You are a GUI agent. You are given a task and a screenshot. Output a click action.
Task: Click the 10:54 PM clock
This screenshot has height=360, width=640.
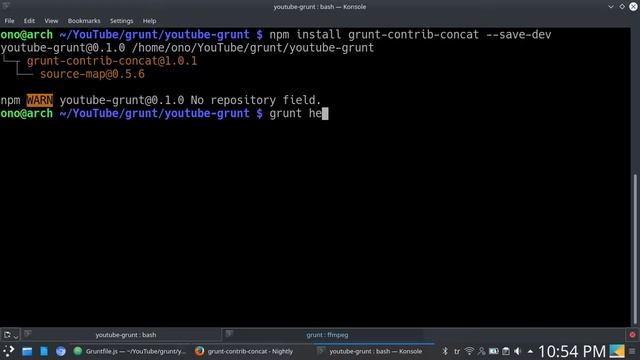coord(571,351)
